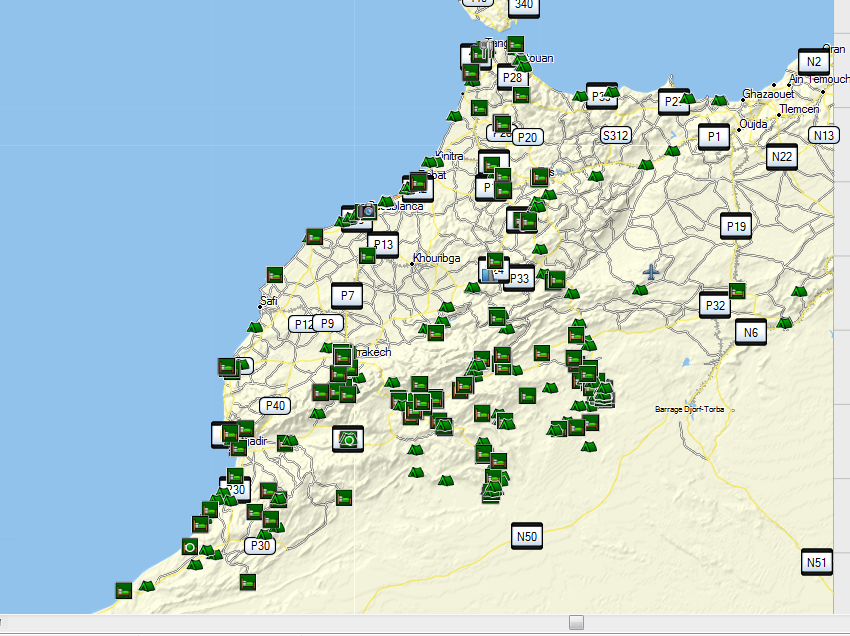Click the Ghazaouet city label

coord(768,94)
